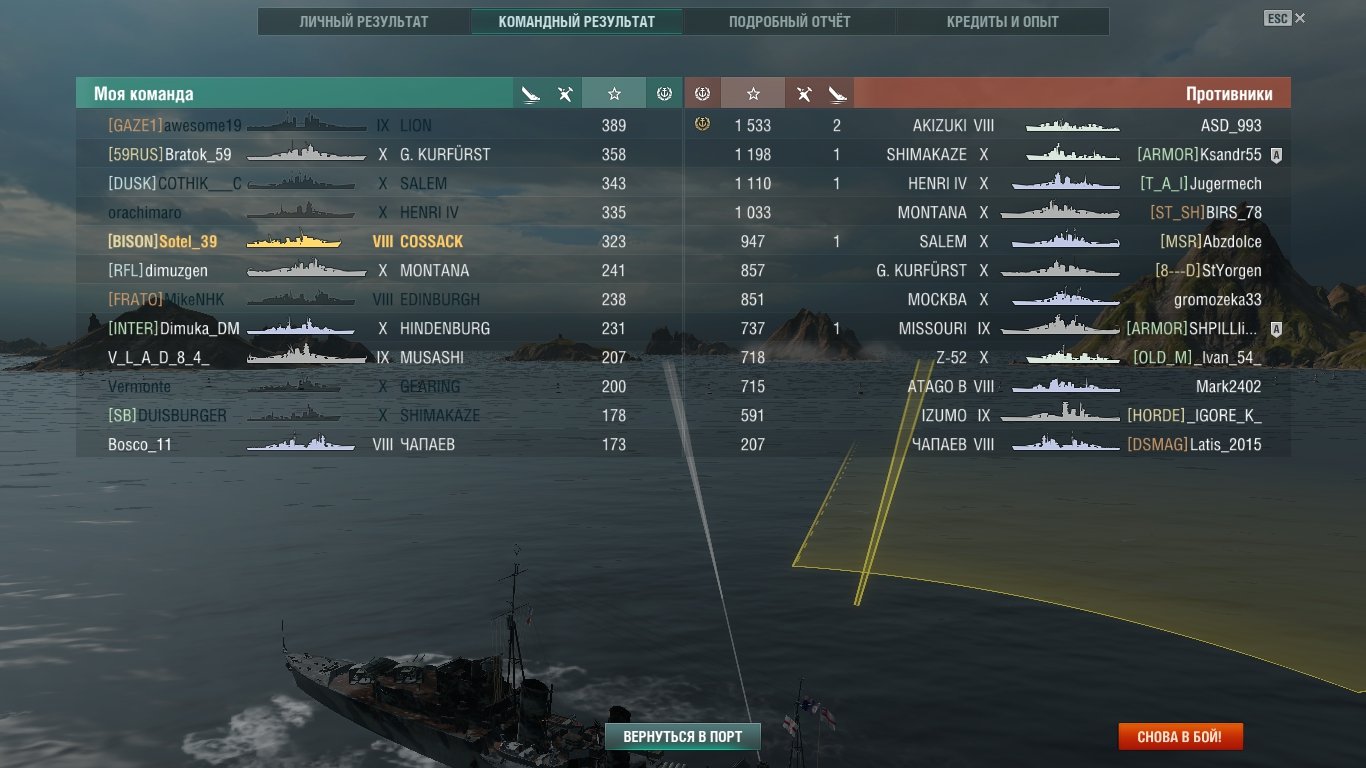Image resolution: width=1366 pixels, height=768 pixels.
Task: Sort my team by star experience column
Action: point(614,94)
